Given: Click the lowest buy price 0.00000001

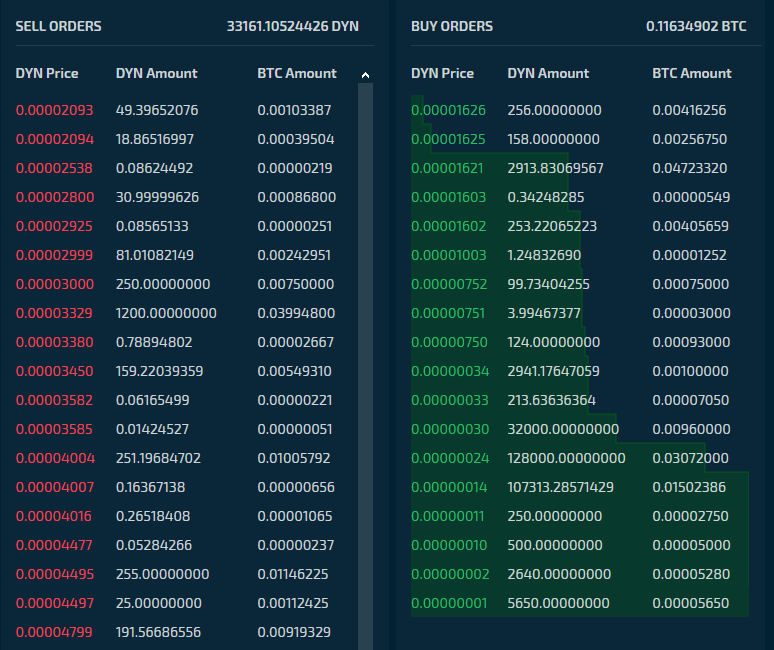Looking at the screenshot, I should pyautogui.click(x=449, y=603).
